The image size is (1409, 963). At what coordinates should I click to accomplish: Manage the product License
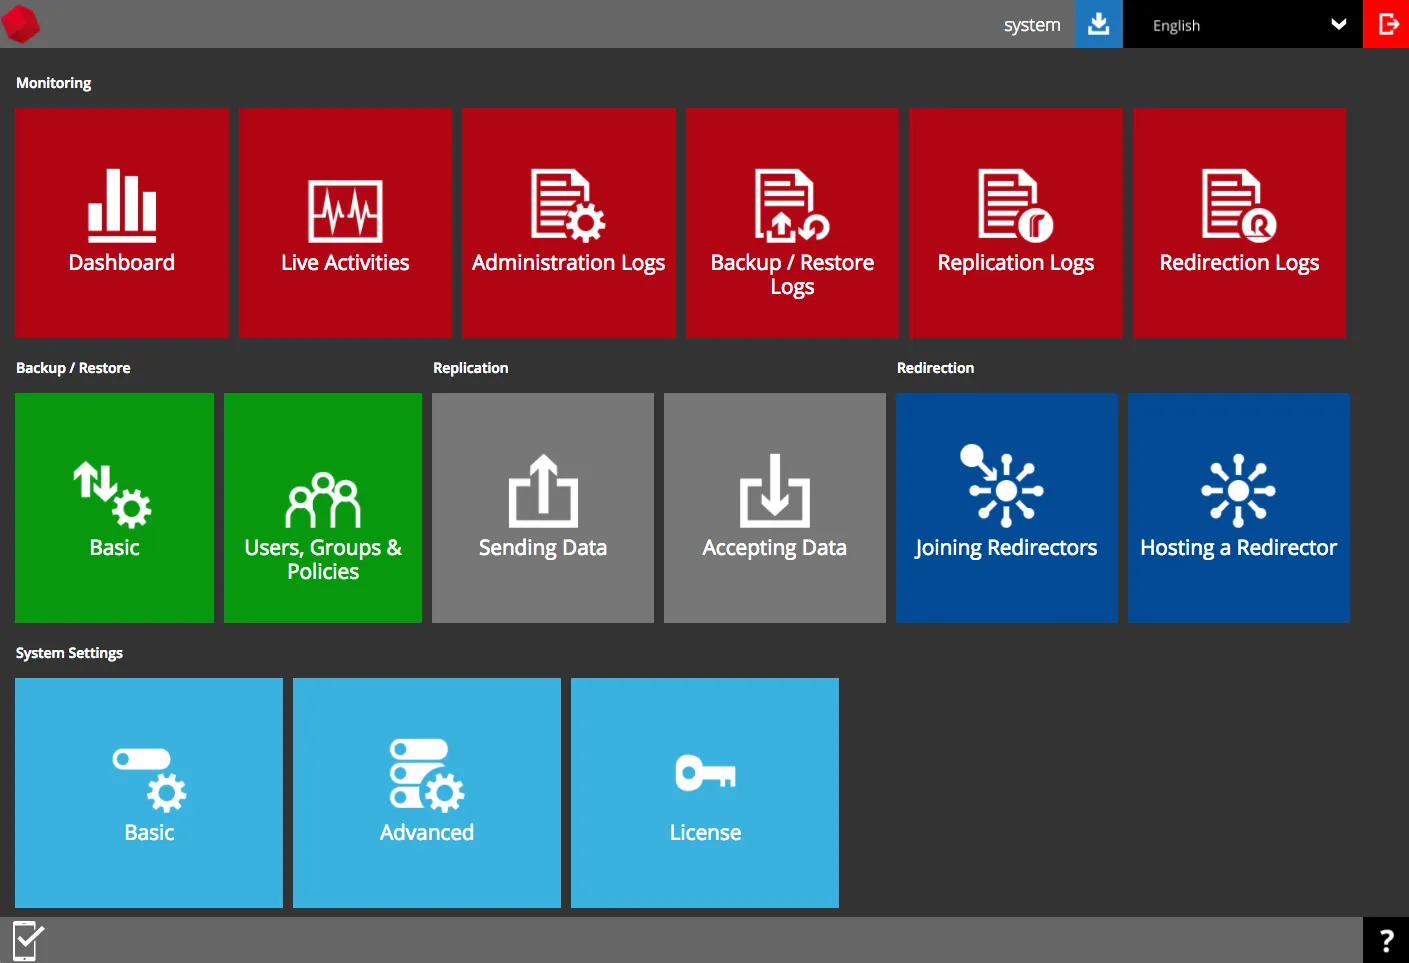point(704,792)
